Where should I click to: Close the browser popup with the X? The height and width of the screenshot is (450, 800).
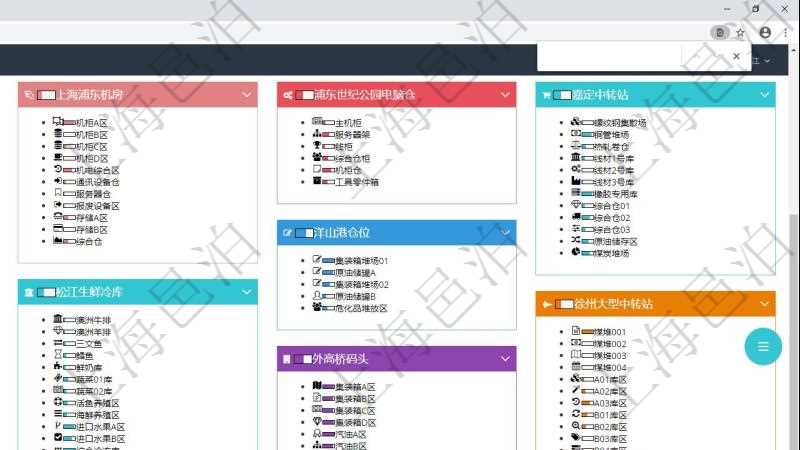(x=737, y=57)
